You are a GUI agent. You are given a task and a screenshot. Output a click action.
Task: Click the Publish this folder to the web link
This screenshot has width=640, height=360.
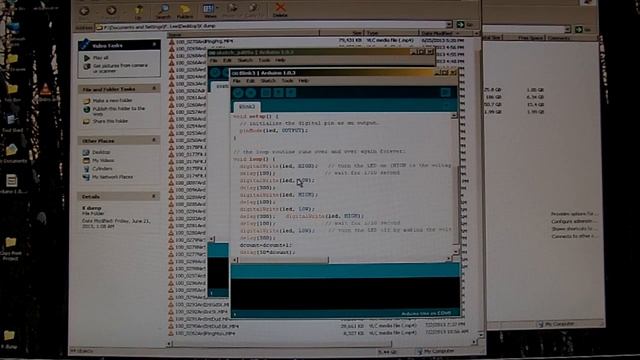(x=119, y=111)
